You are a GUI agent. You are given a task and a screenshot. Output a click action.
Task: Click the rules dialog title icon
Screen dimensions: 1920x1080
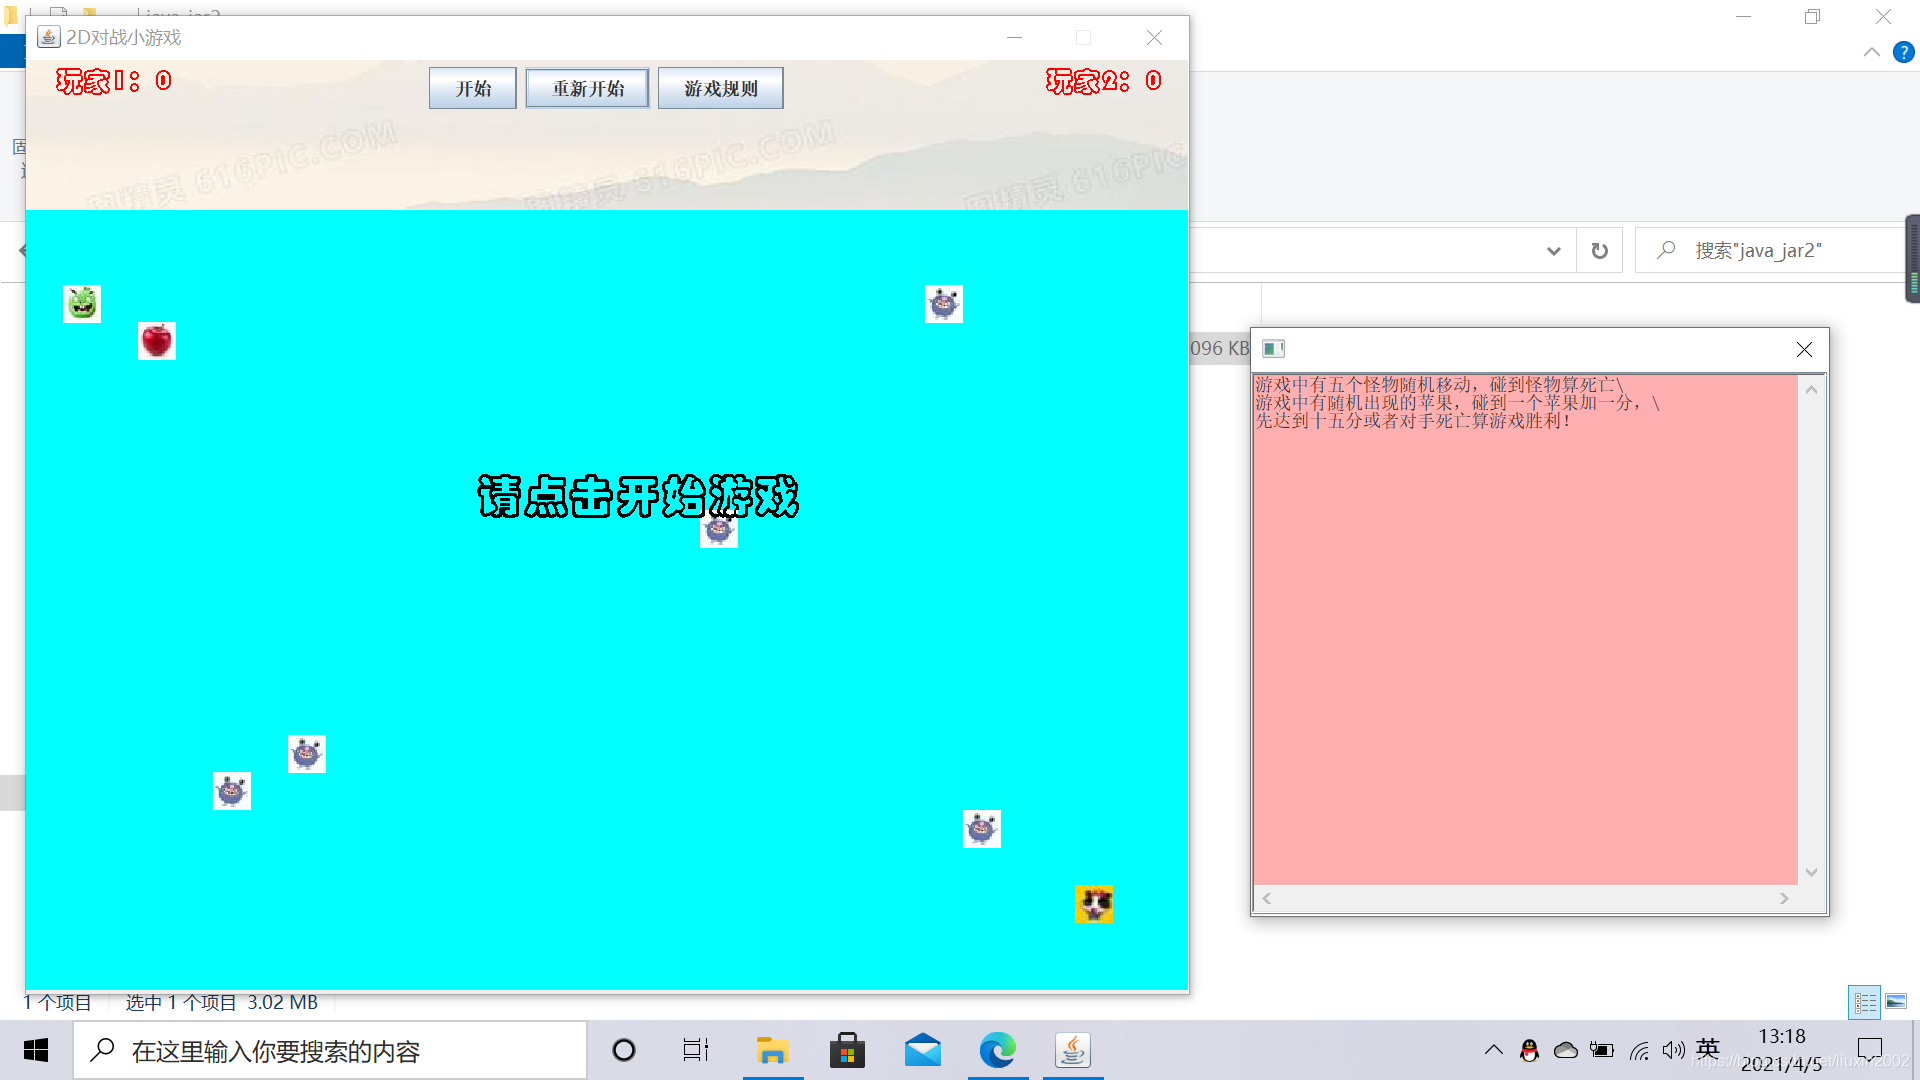(1273, 349)
